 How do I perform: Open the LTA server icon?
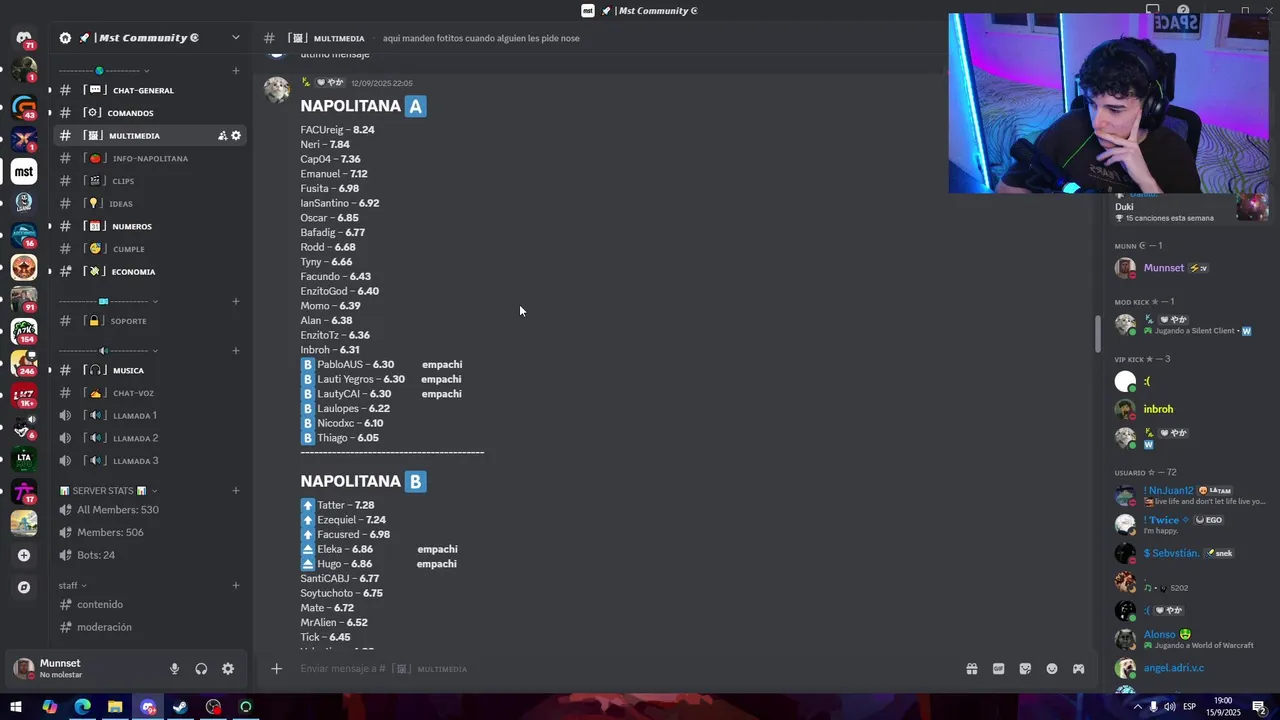24,458
